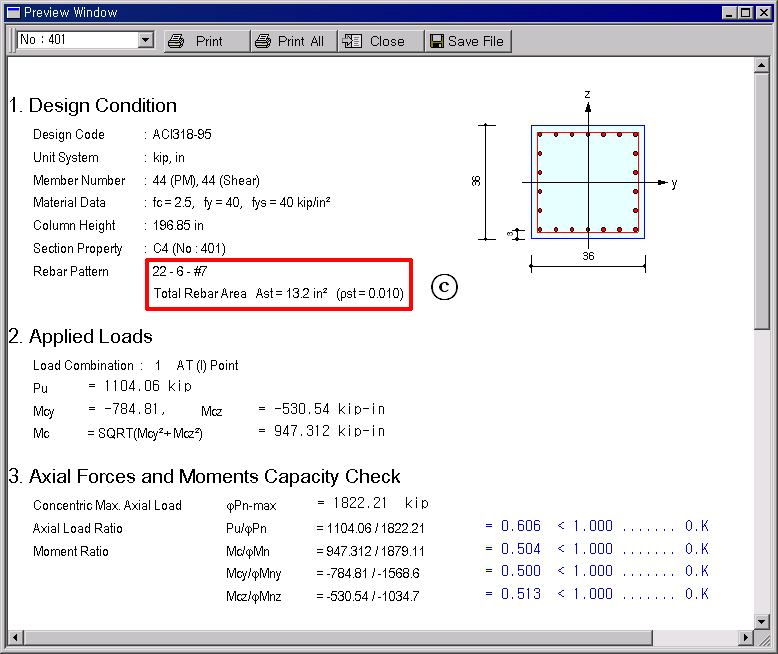
Task: Click the circled C annotation marker
Action: pos(444,287)
